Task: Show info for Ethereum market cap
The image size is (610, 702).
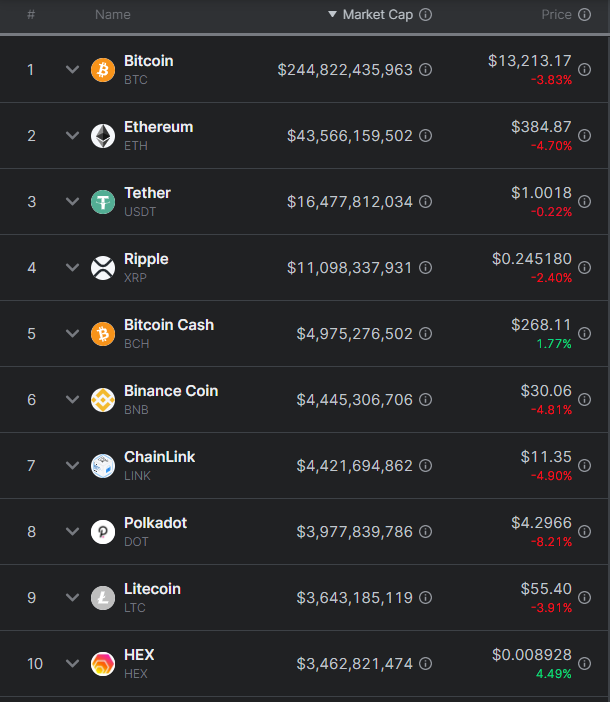Action: (x=426, y=136)
